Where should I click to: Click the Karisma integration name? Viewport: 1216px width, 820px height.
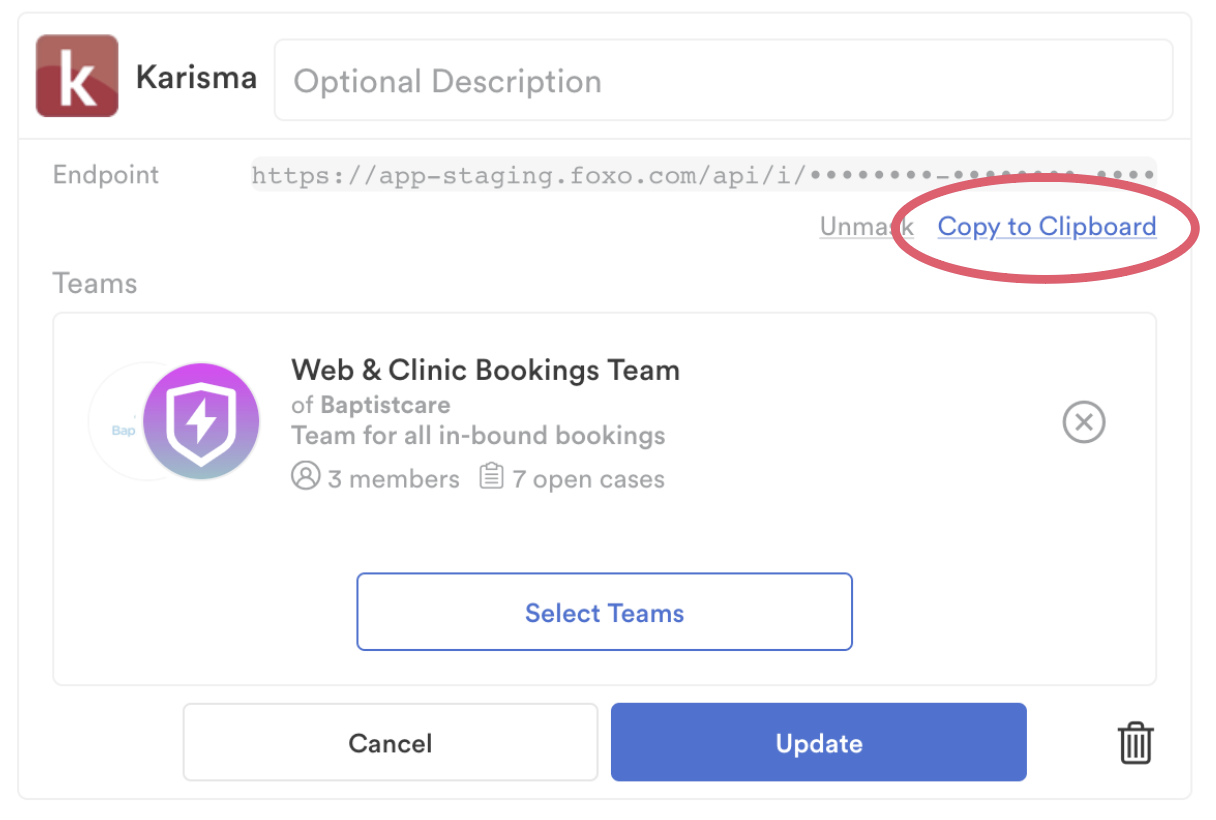196,78
